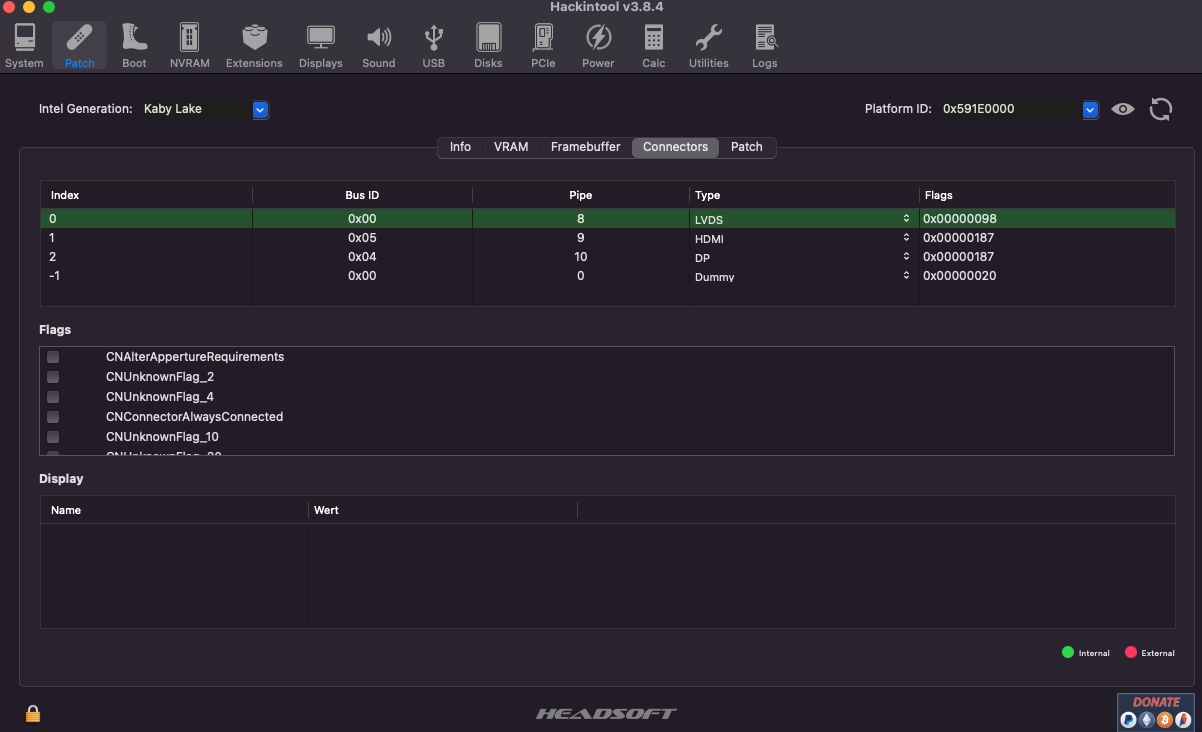Open the Extensions toolbar section
Viewport: 1202px width, 732px height.
tap(254, 46)
